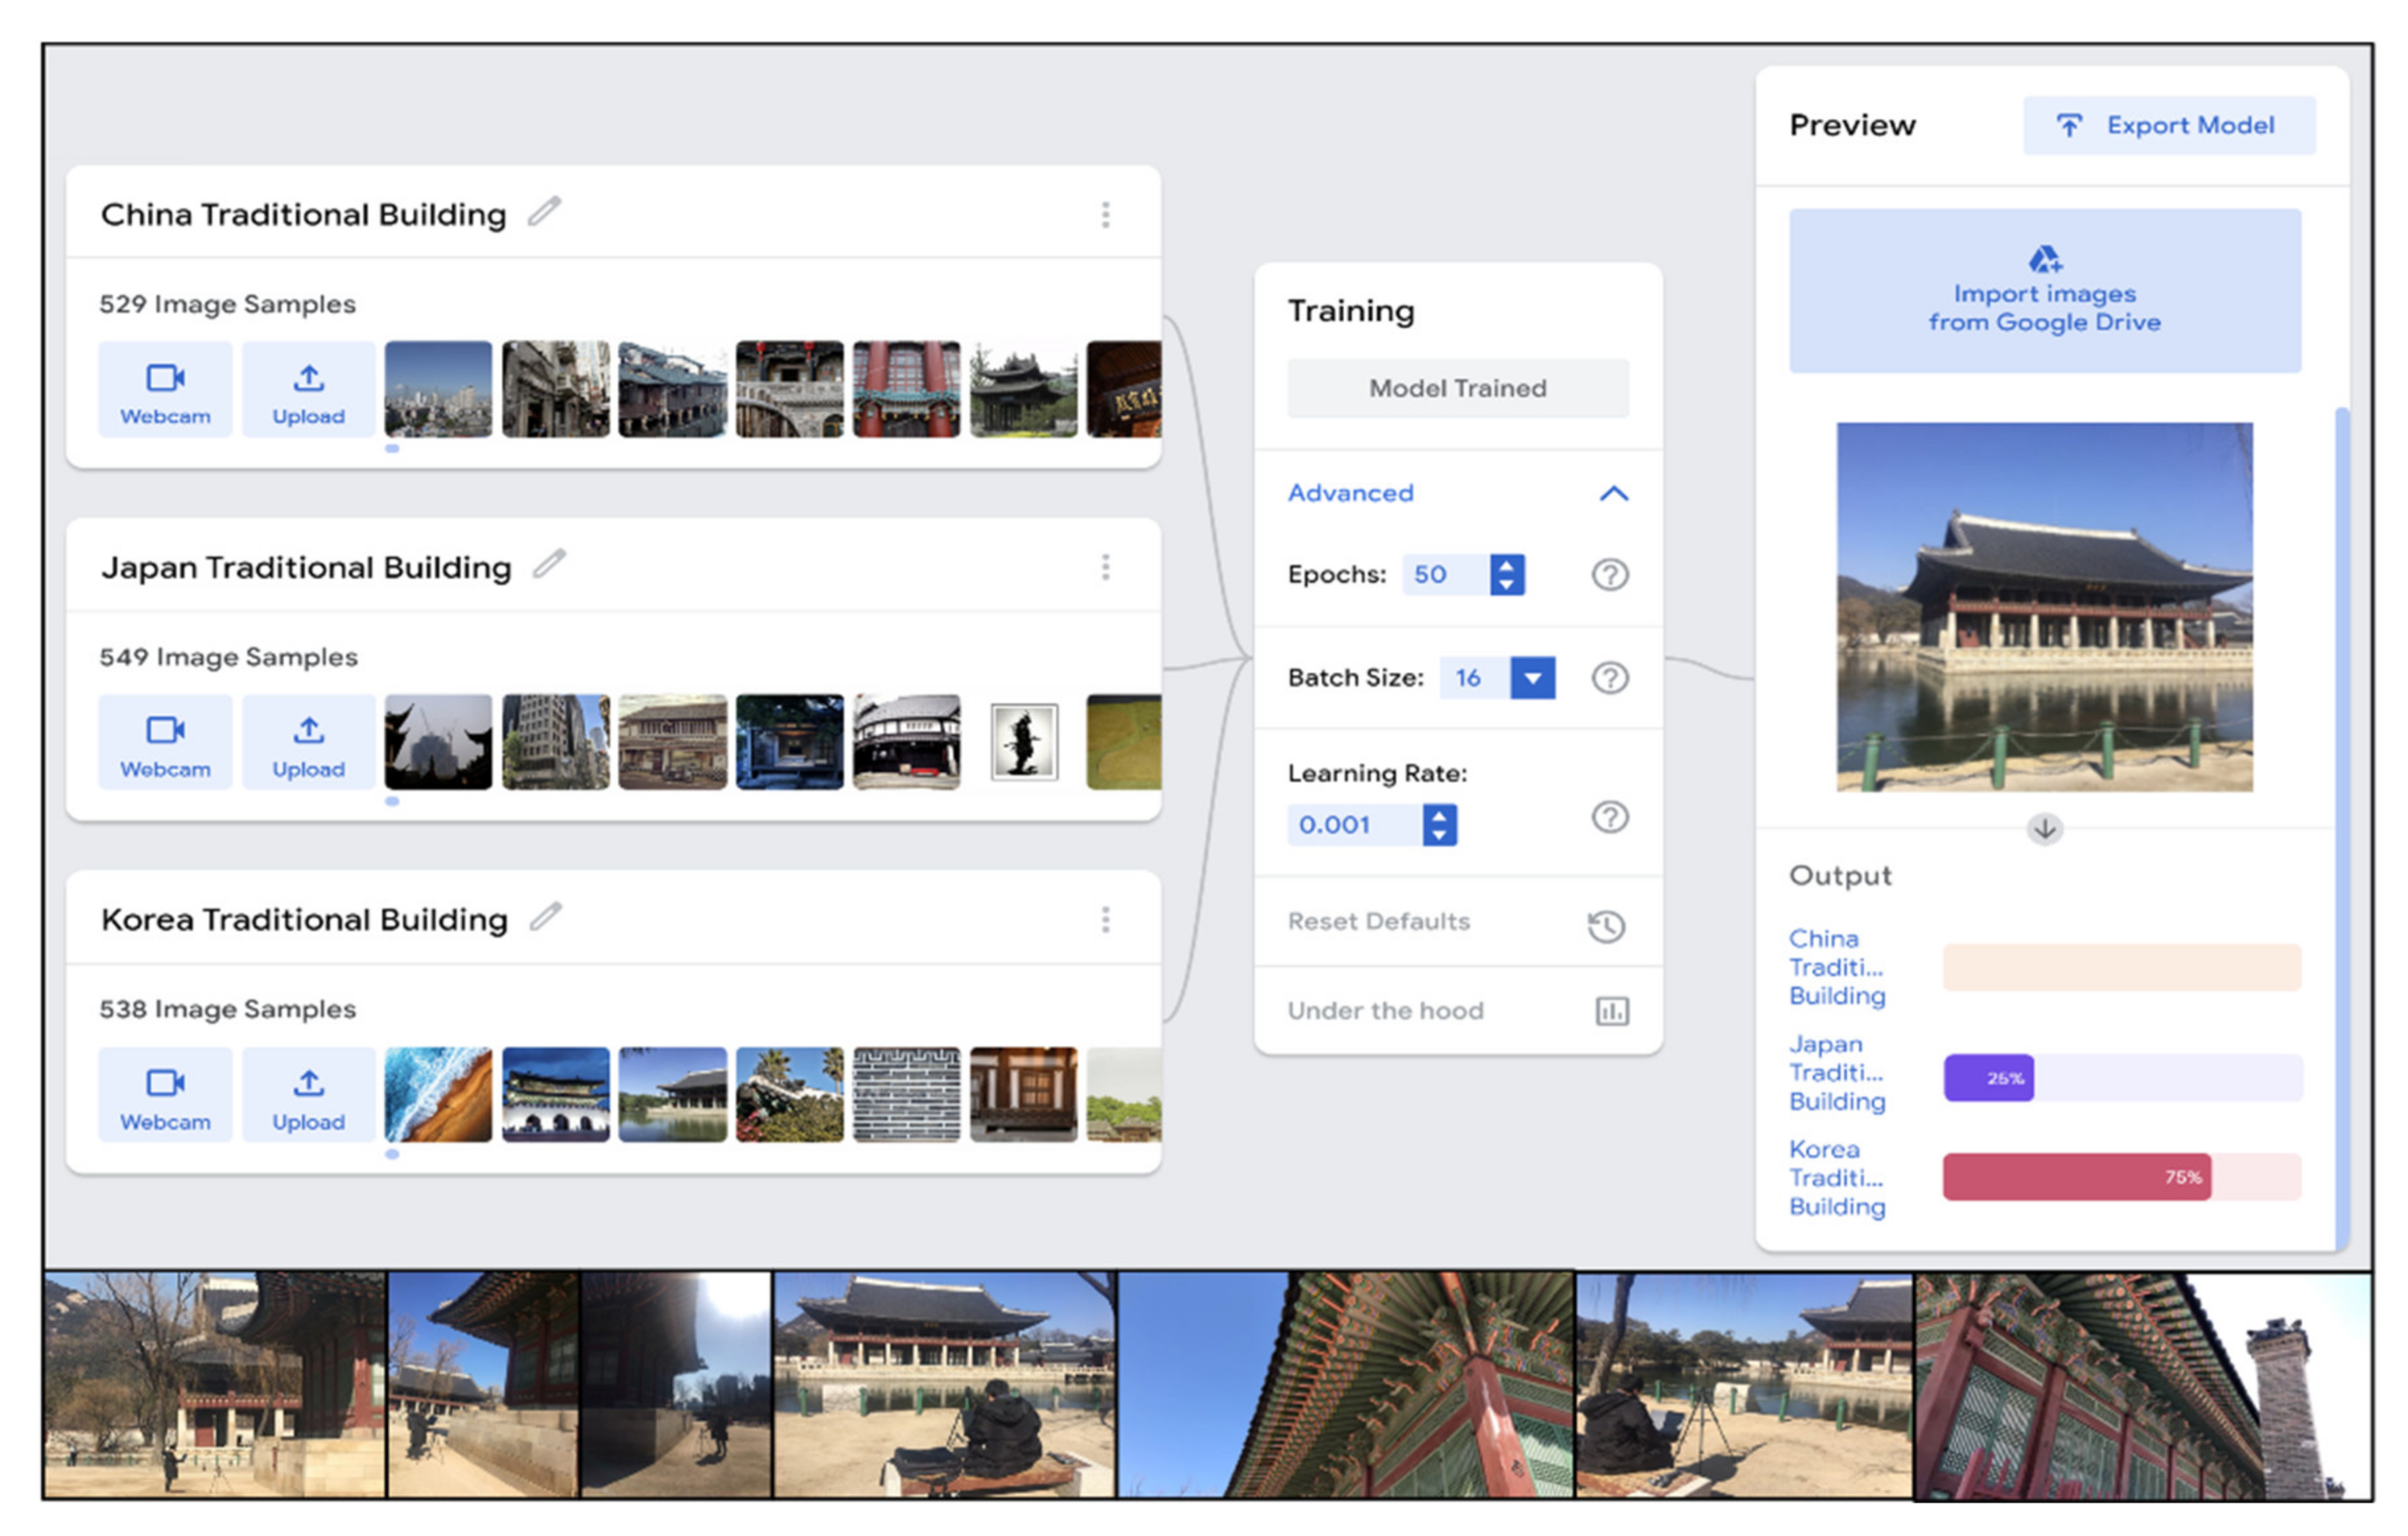Viewport: 2408px width, 1536px height.
Task: Click the Reset Defaults history icon
Action: point(1606,925)
